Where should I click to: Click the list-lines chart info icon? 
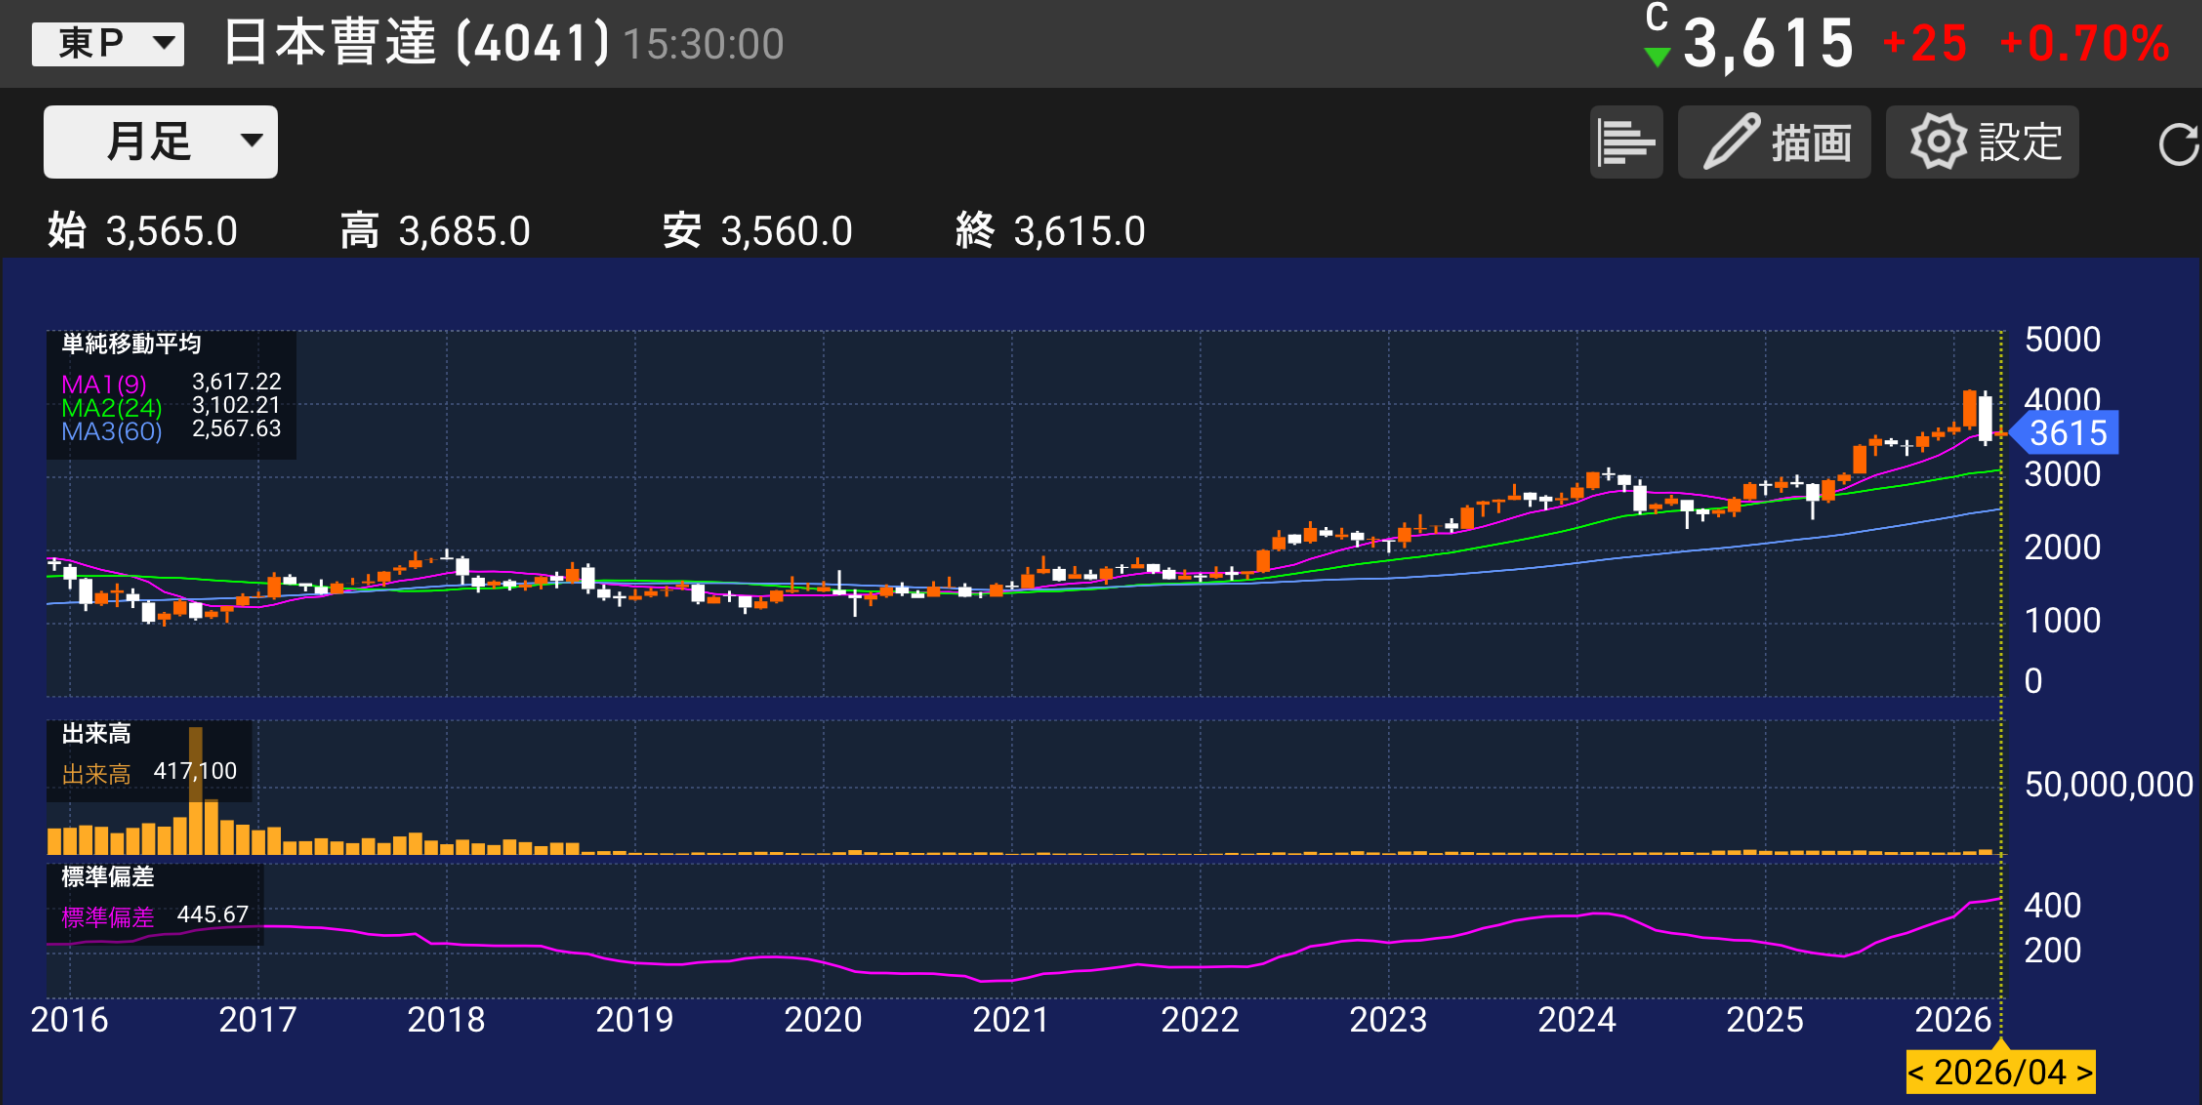1626,142
